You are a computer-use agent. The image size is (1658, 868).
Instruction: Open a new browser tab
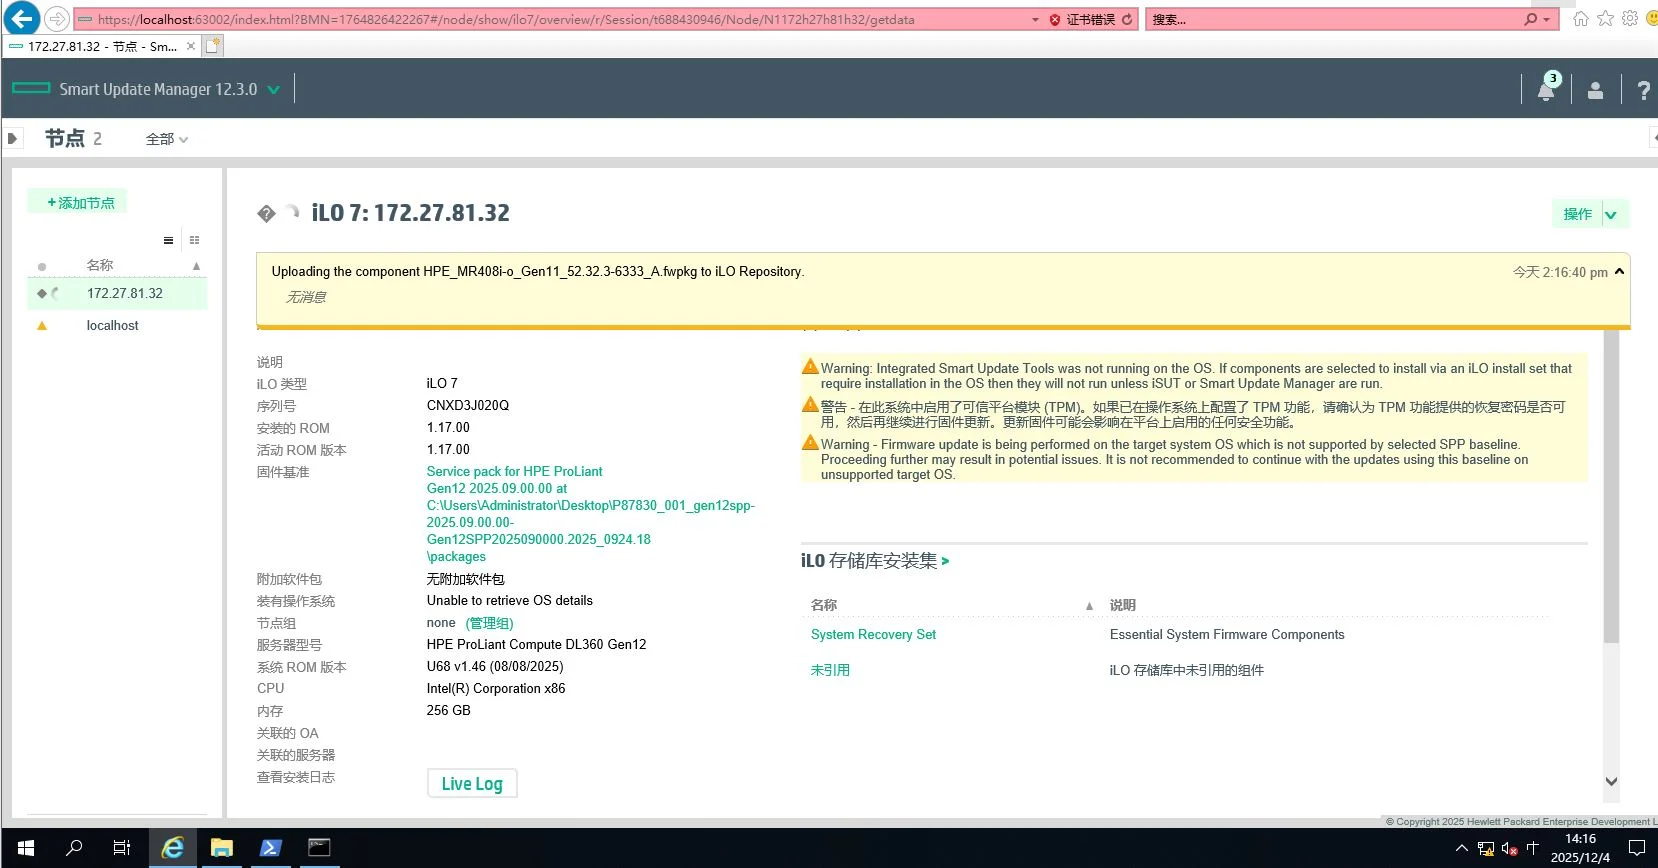[213, 46]
